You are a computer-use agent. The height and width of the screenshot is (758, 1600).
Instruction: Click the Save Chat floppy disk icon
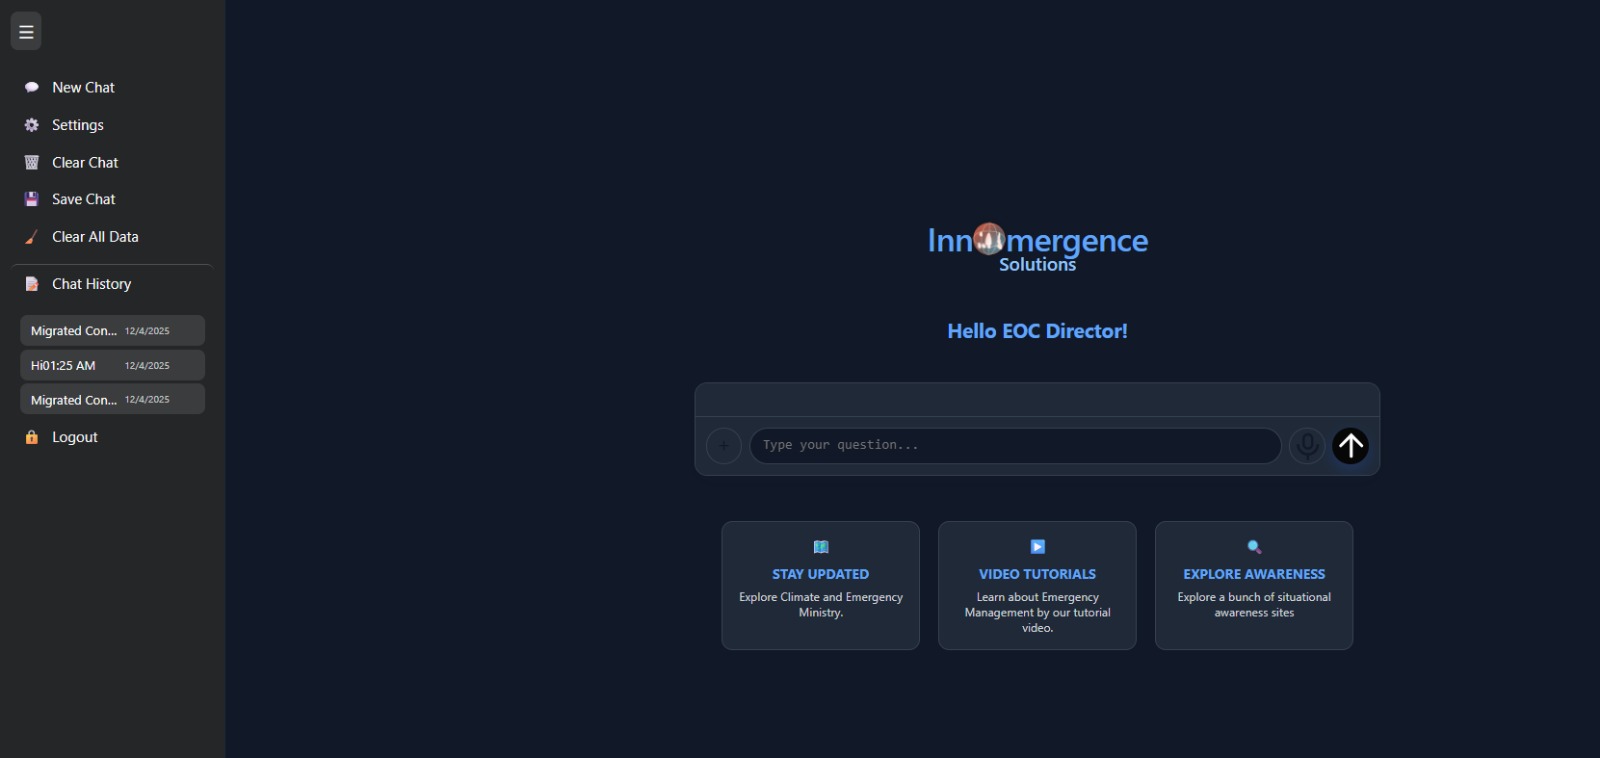(32, 199)
